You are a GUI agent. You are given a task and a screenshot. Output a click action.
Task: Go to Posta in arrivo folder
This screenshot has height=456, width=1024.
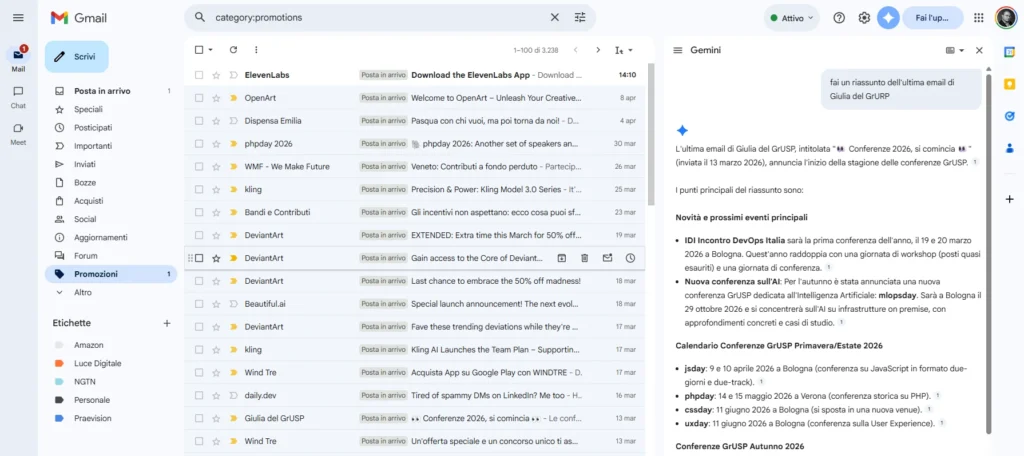tap(102, 91)
